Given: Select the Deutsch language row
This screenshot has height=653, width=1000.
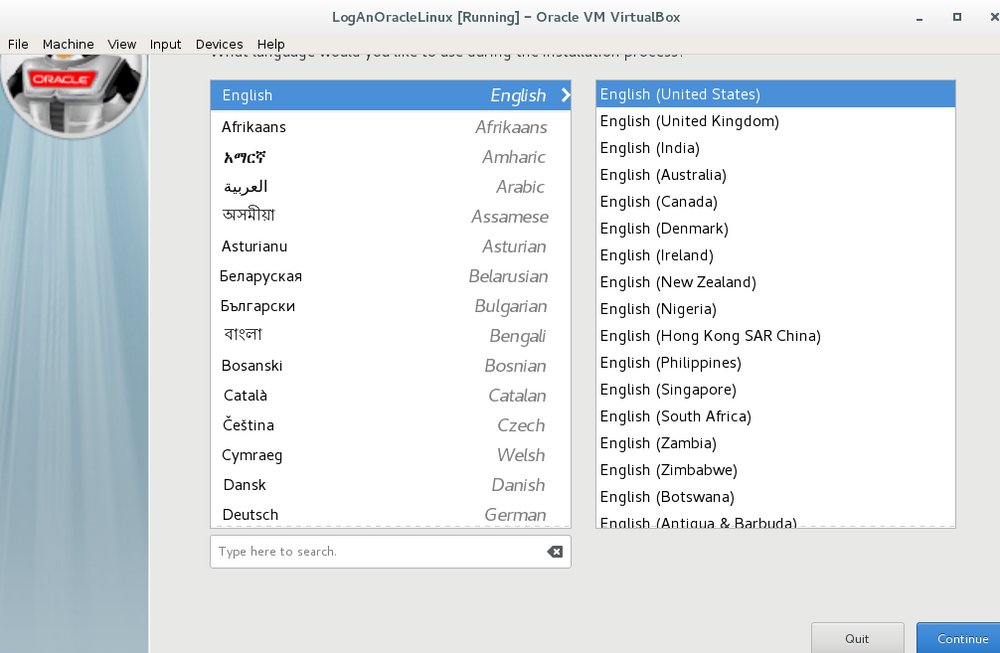Looking at the screenshot, I should 390,514.
